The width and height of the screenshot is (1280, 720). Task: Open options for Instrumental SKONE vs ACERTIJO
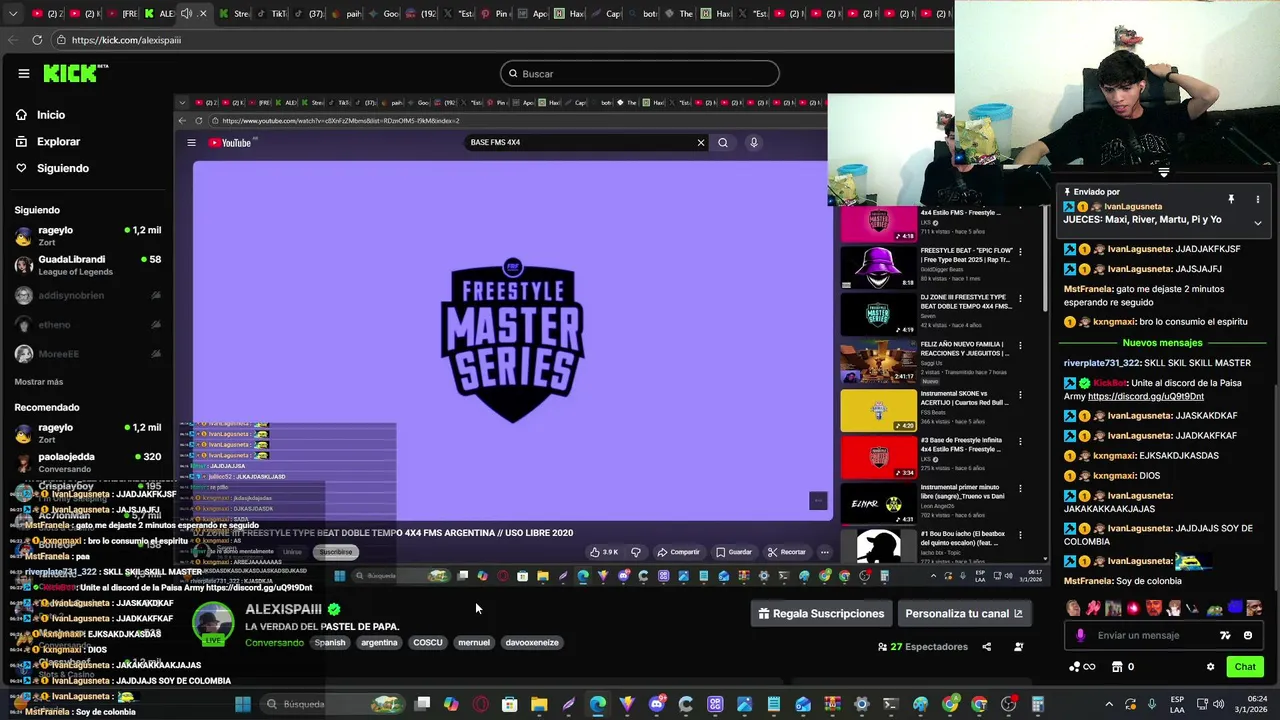point(1020,395)
